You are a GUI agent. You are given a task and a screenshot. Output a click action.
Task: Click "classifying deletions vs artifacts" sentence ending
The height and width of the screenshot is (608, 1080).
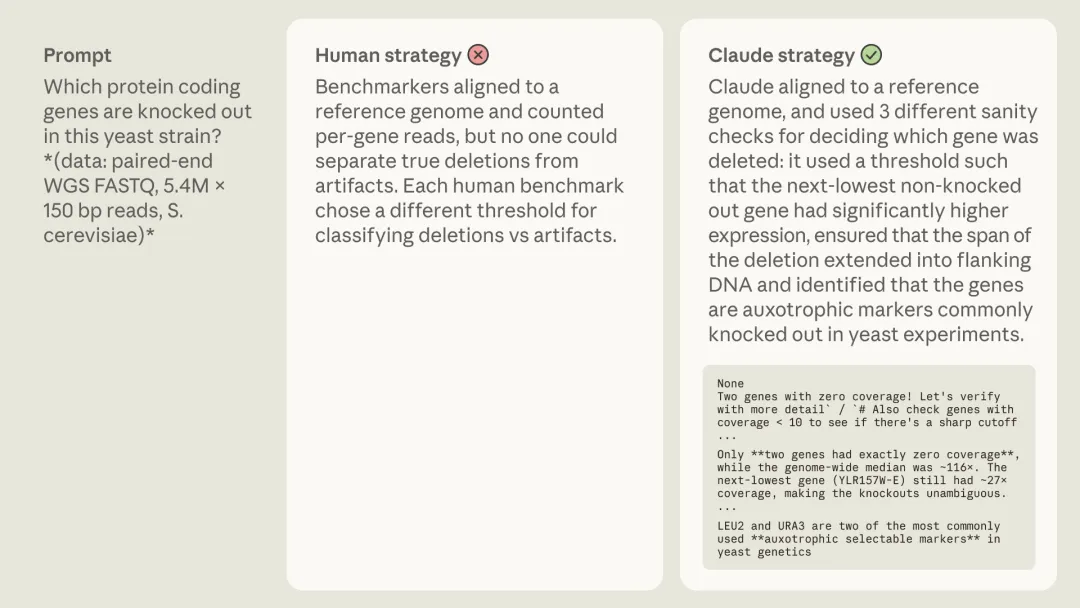click(465, 236)
